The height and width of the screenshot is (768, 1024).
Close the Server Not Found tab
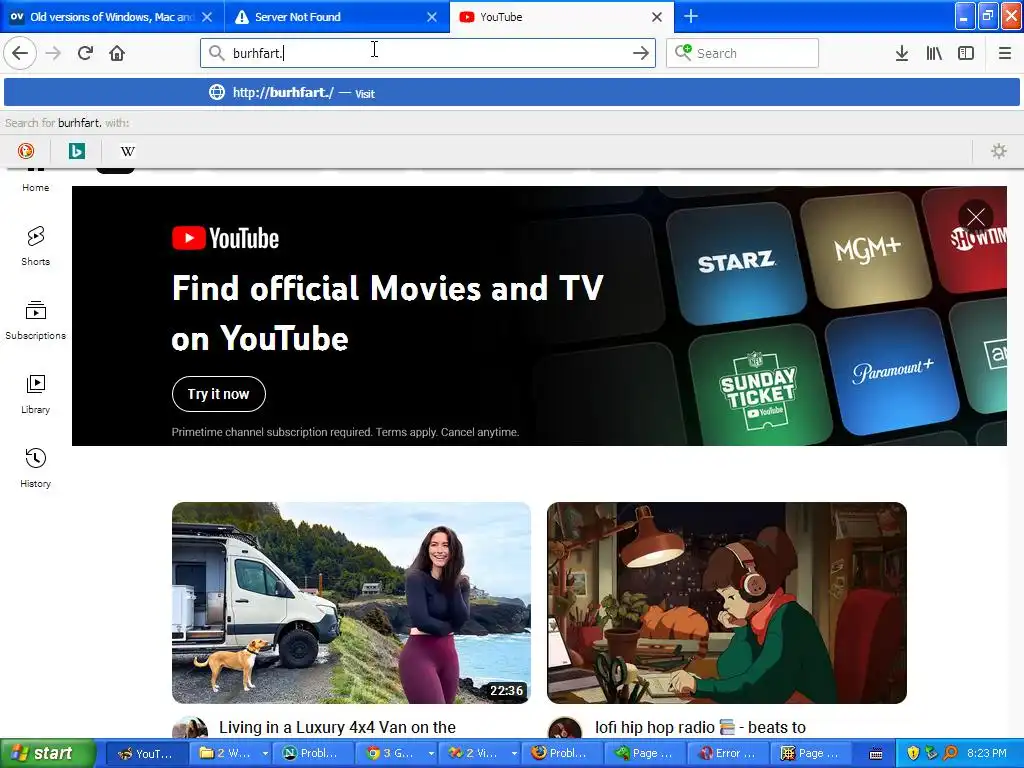pyautogui.click(x=432, y=17)
